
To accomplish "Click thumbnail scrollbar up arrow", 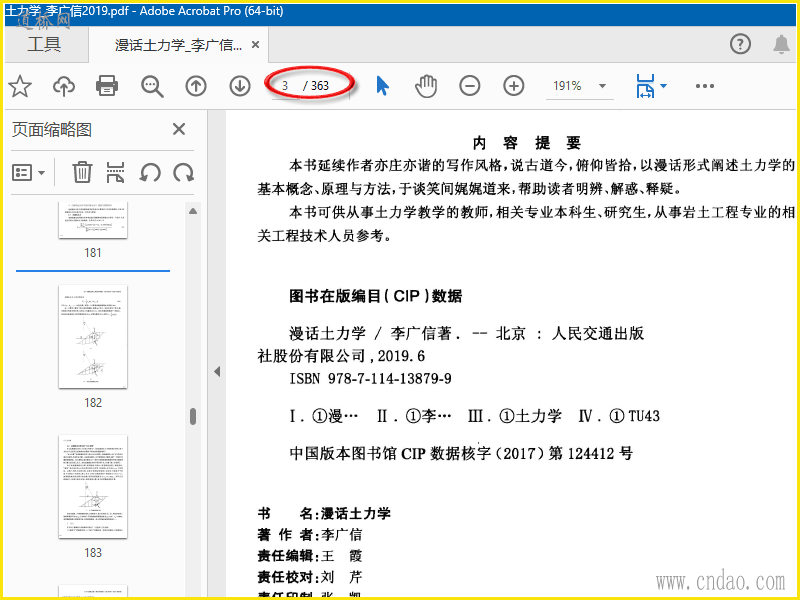I will click(193, 211).
